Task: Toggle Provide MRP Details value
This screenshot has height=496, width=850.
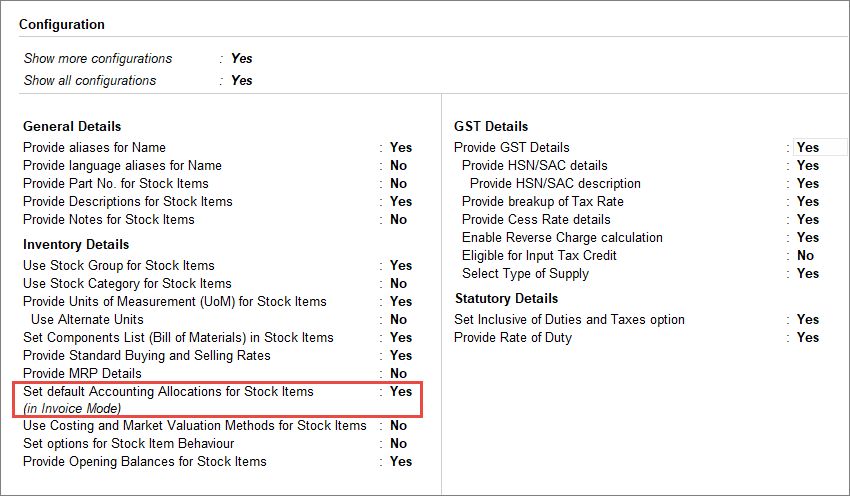Action: tap(398, 373)
